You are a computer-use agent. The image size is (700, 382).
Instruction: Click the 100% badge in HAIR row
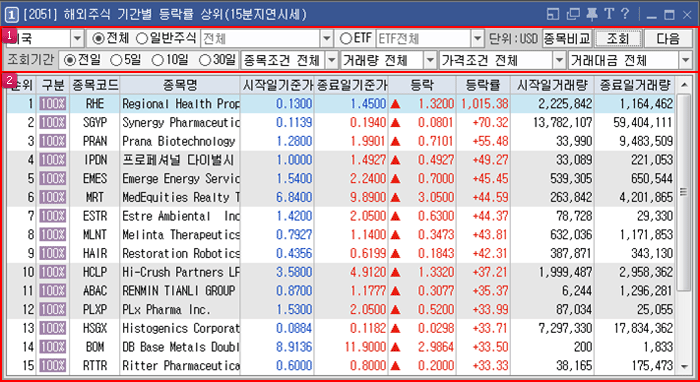52,253
